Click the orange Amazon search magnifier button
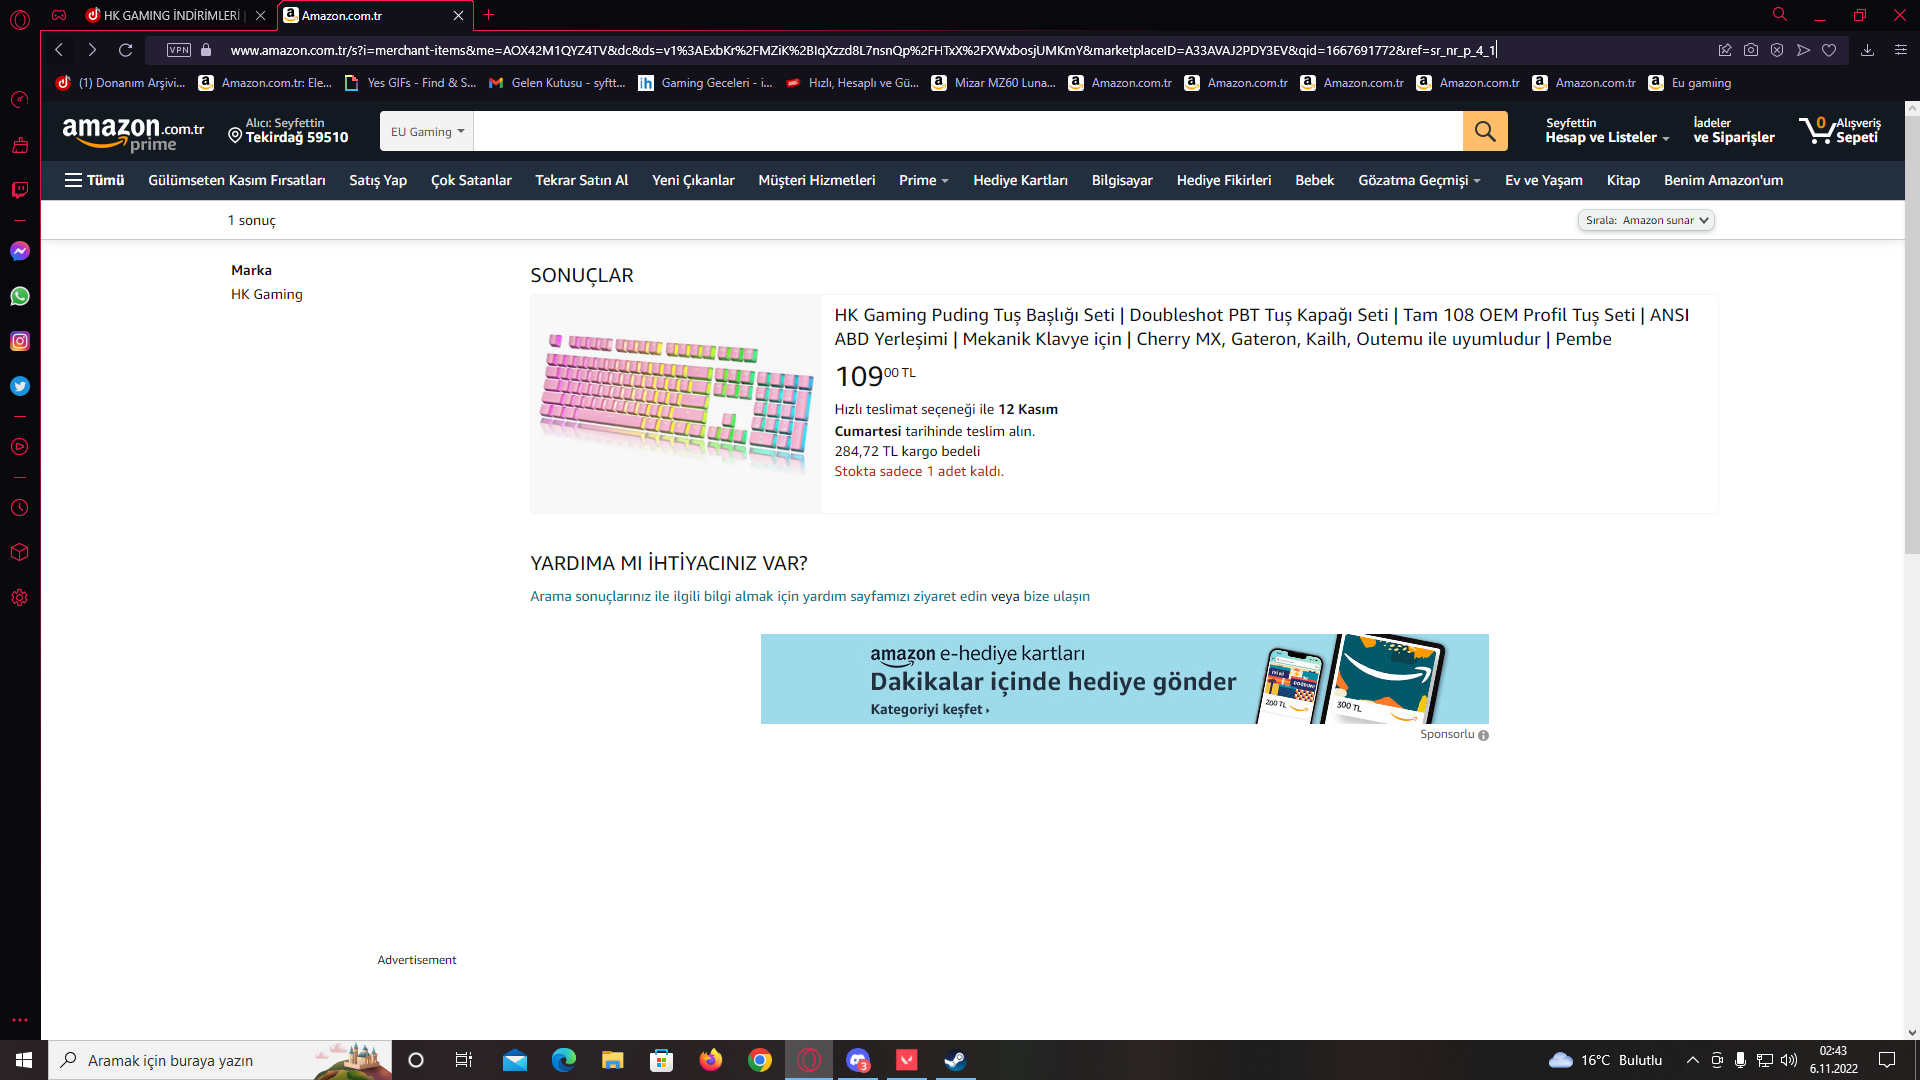This screenshot has height=1080, width=1920. tap(1485, 131)
